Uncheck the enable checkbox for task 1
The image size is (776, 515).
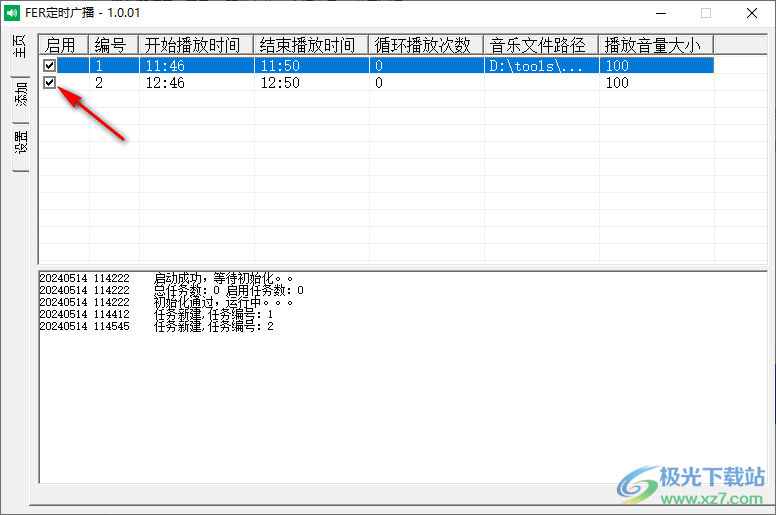[50, 65]
